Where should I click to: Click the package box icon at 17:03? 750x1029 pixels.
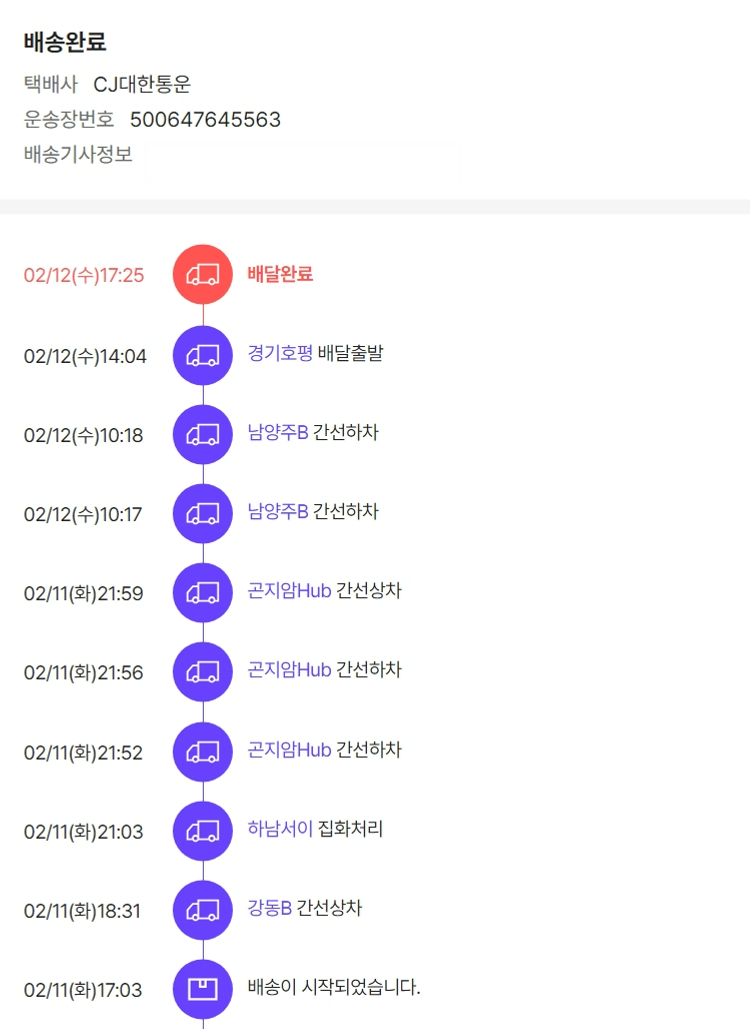[x=203, y=989]
